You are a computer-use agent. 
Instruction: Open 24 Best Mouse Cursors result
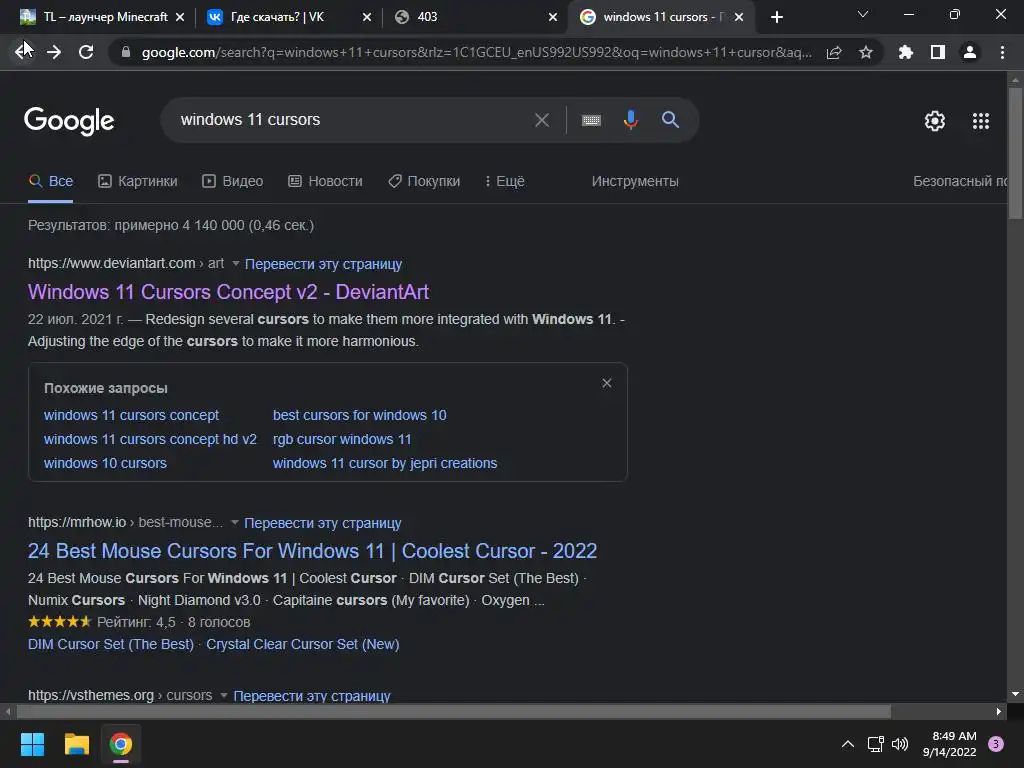click(x=312, y=551)
